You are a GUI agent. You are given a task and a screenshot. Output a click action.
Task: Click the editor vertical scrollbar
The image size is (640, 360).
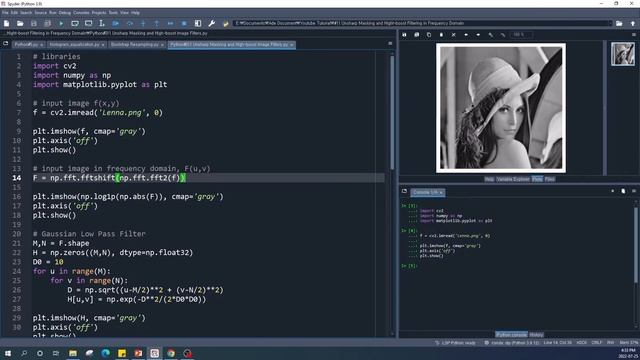[392, 112]
